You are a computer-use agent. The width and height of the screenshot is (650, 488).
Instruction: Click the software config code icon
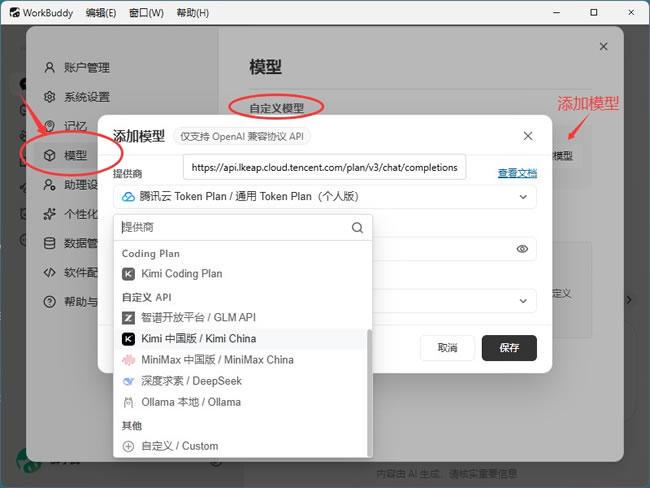50,272
